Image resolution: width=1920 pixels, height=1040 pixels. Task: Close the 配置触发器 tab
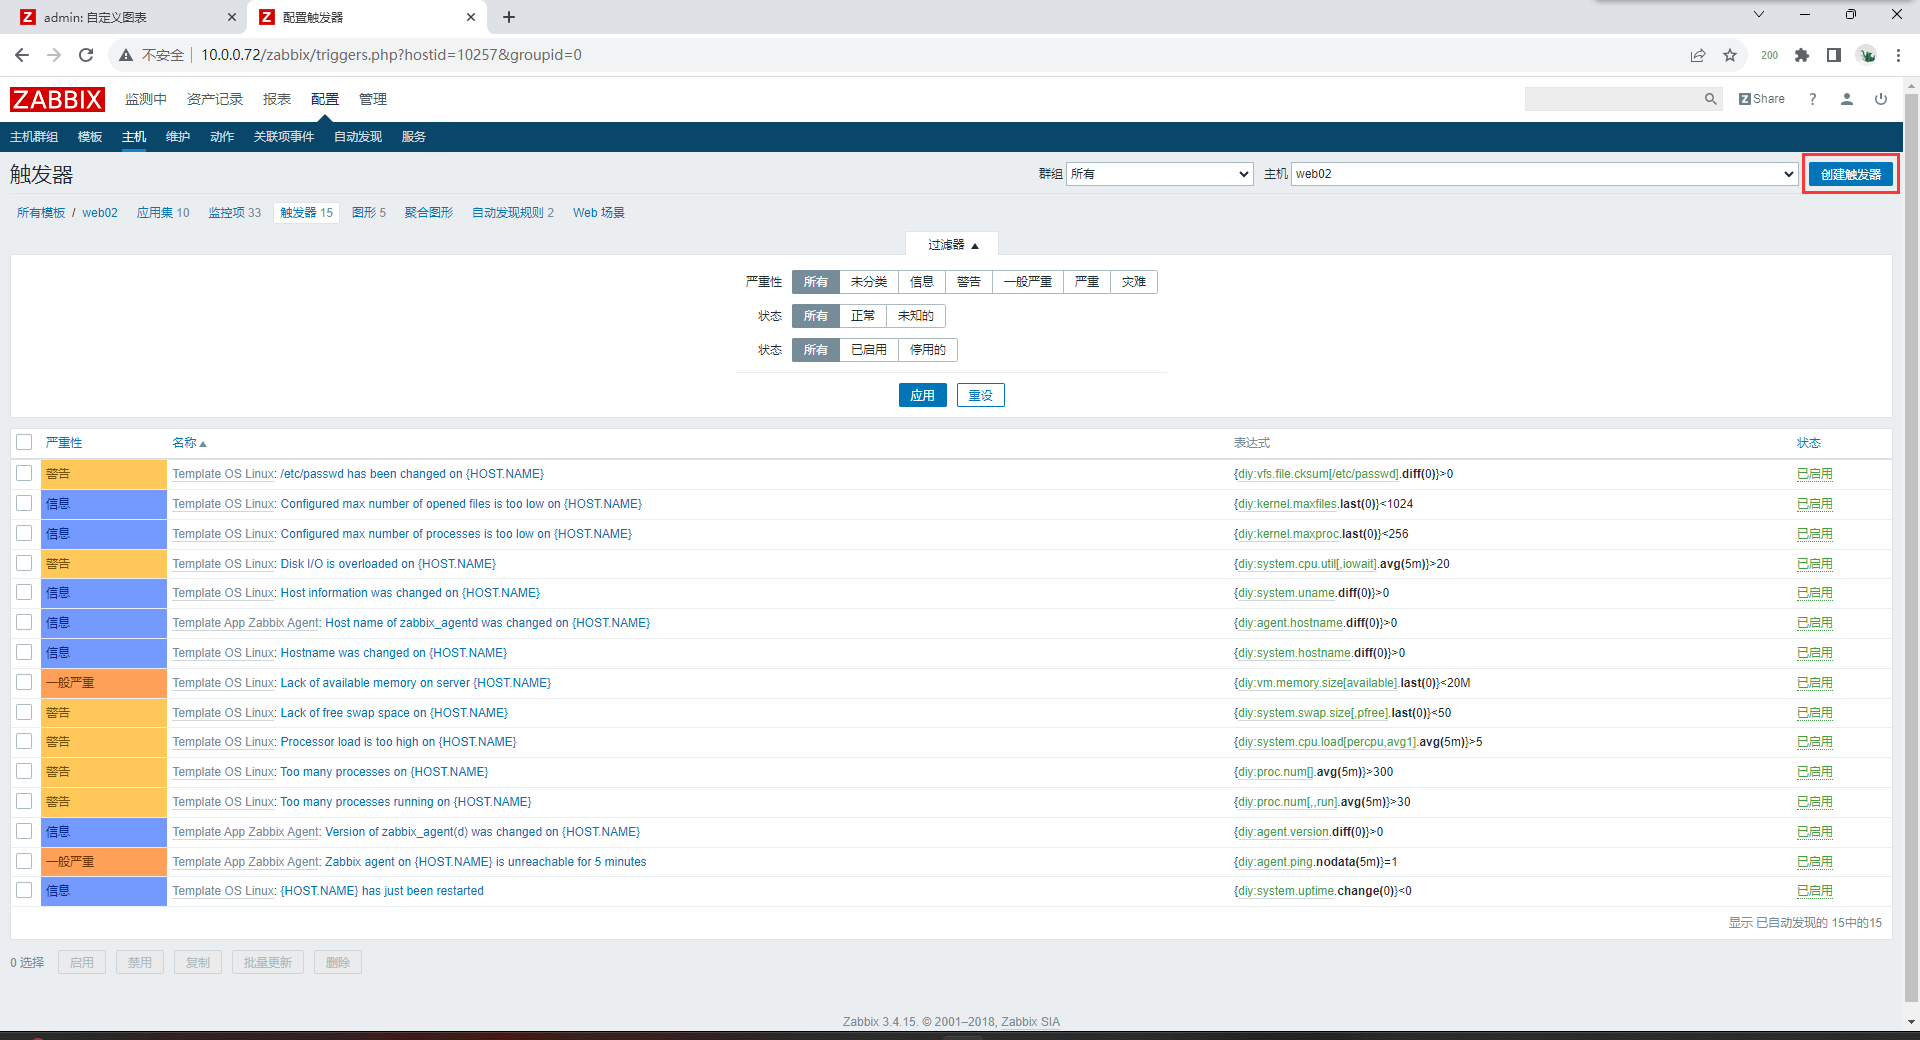(x=471, y=17)
